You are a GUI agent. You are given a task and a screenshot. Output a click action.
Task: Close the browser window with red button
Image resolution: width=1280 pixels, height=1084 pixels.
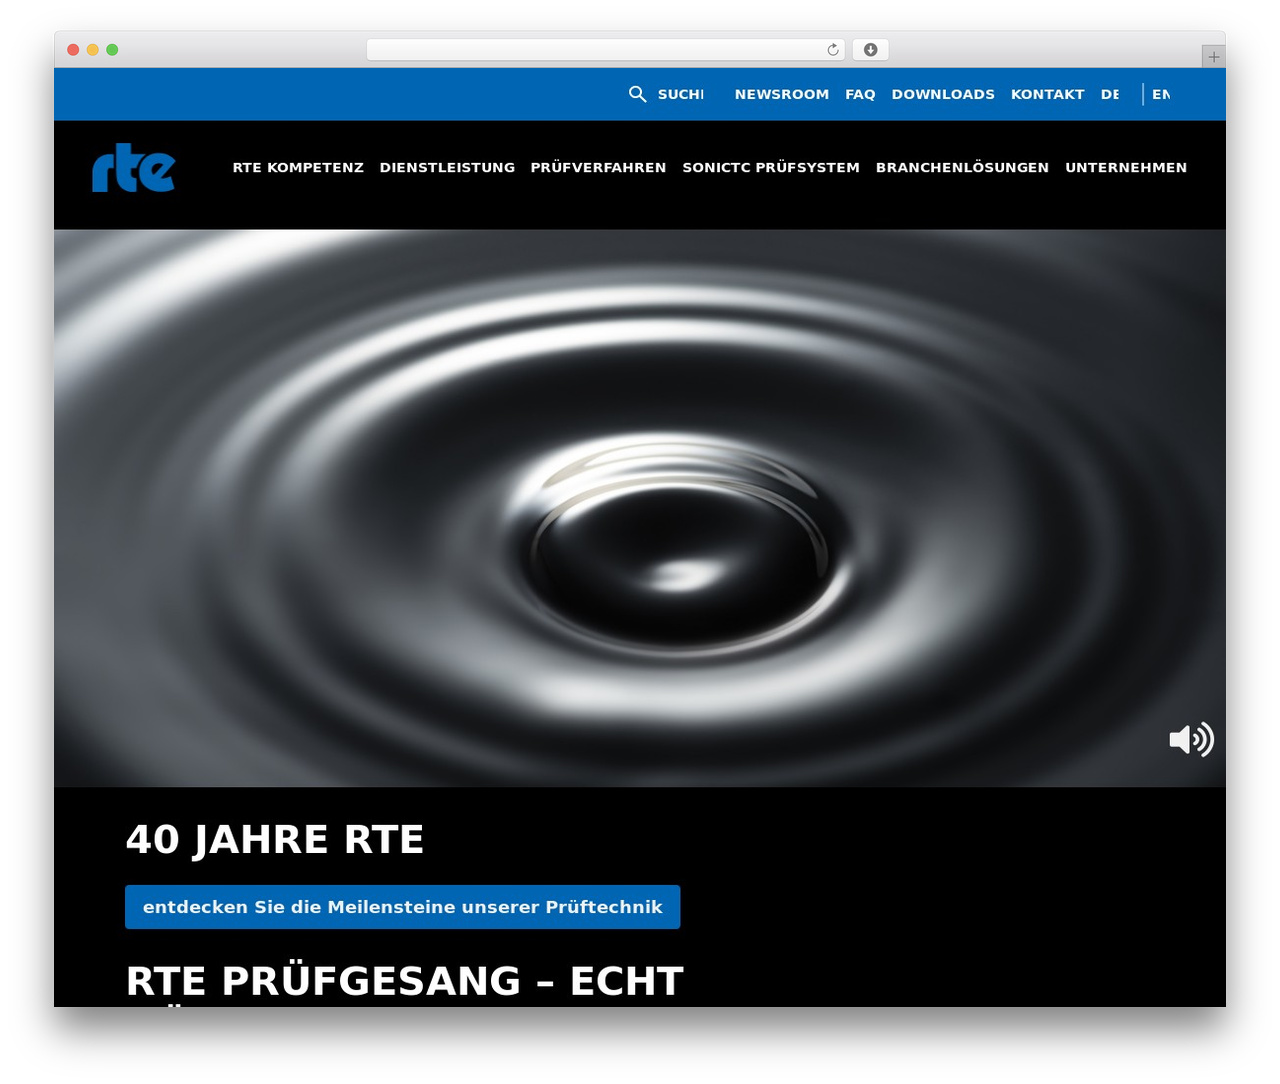[73, 50]
